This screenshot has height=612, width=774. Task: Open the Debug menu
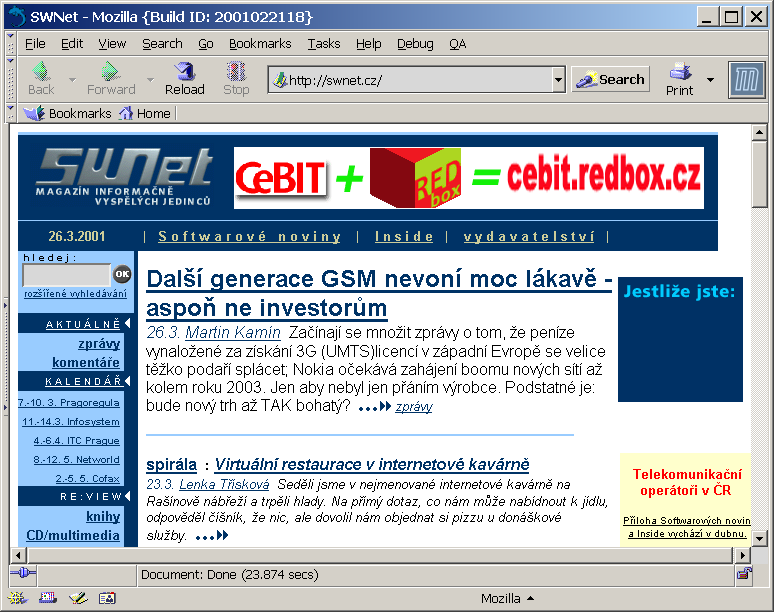pos(415,44)
